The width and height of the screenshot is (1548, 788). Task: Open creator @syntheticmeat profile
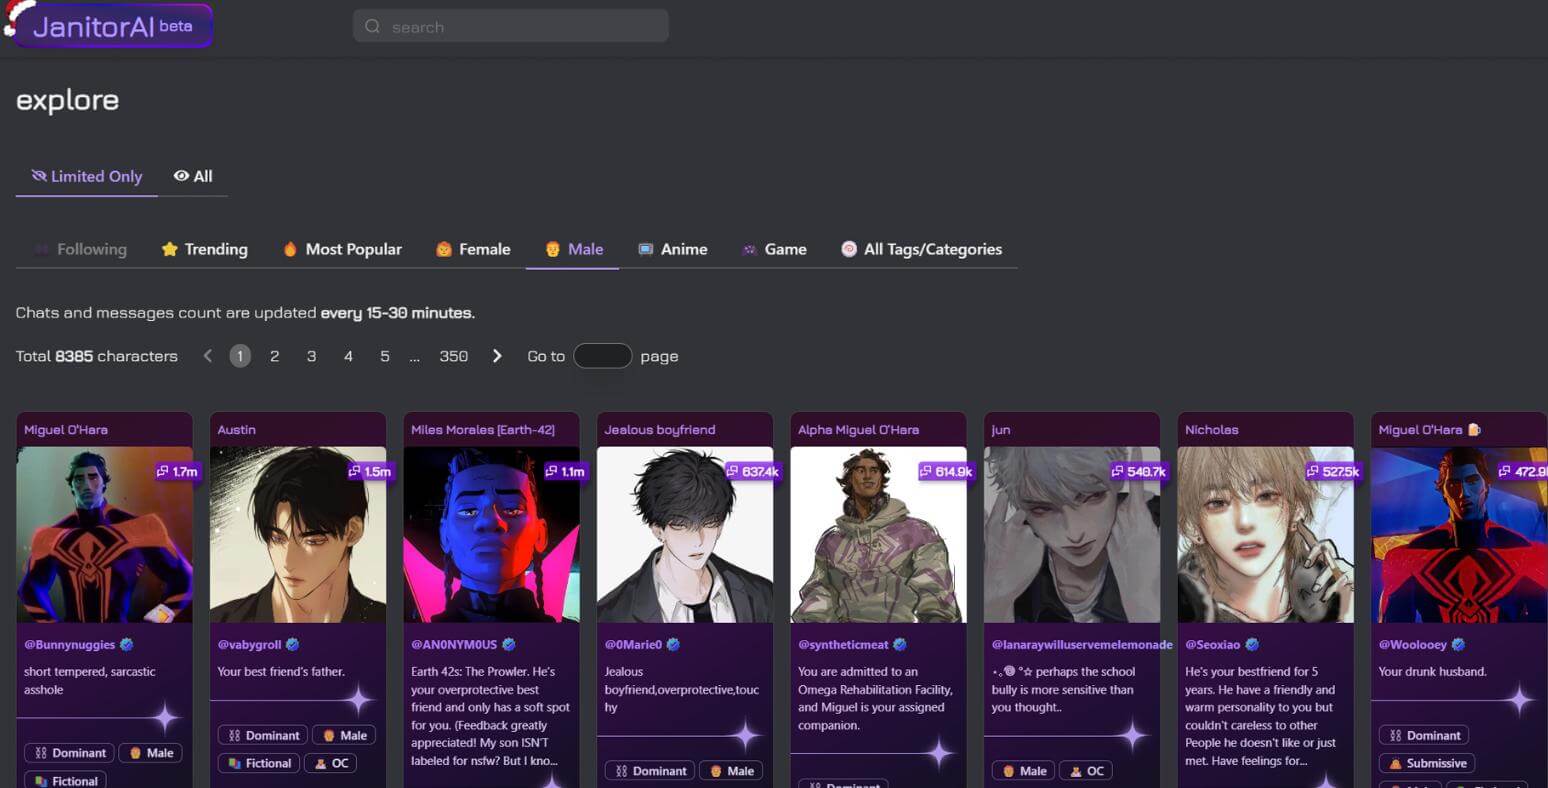point(844,645)
